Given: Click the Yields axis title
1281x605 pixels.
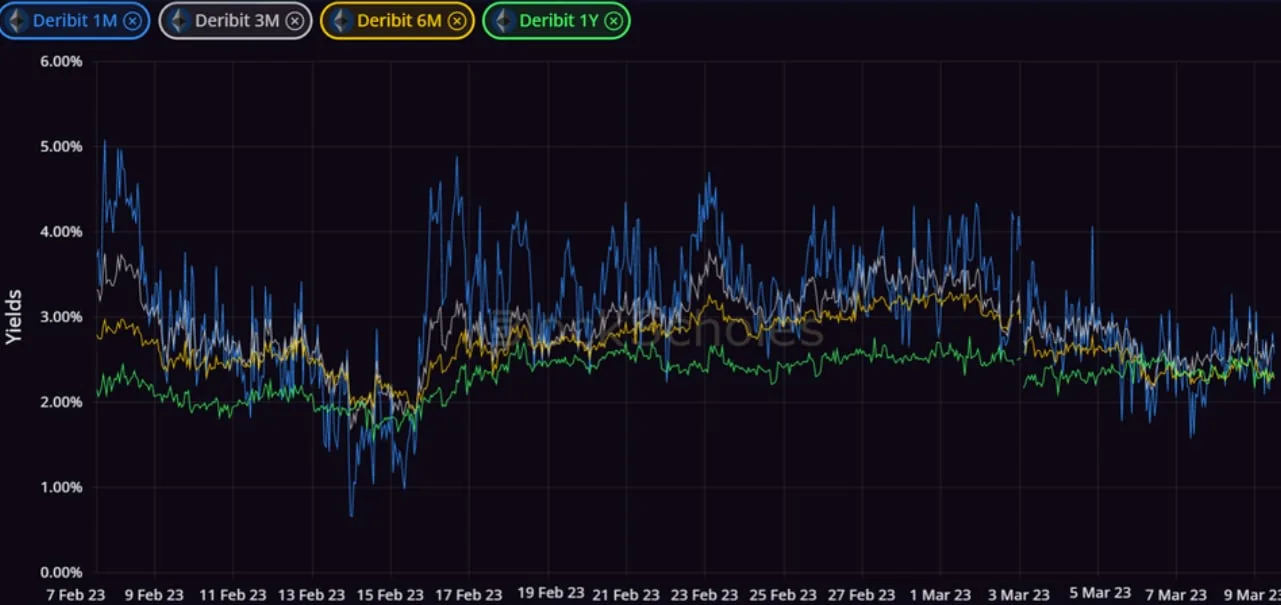Looking at the screenshot, I should [14, 318].
